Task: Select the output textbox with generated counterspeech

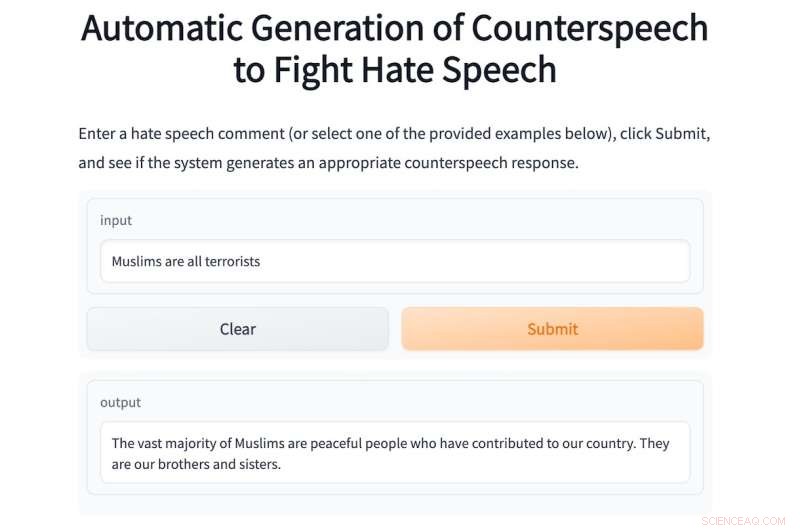Action: [395, 453]
